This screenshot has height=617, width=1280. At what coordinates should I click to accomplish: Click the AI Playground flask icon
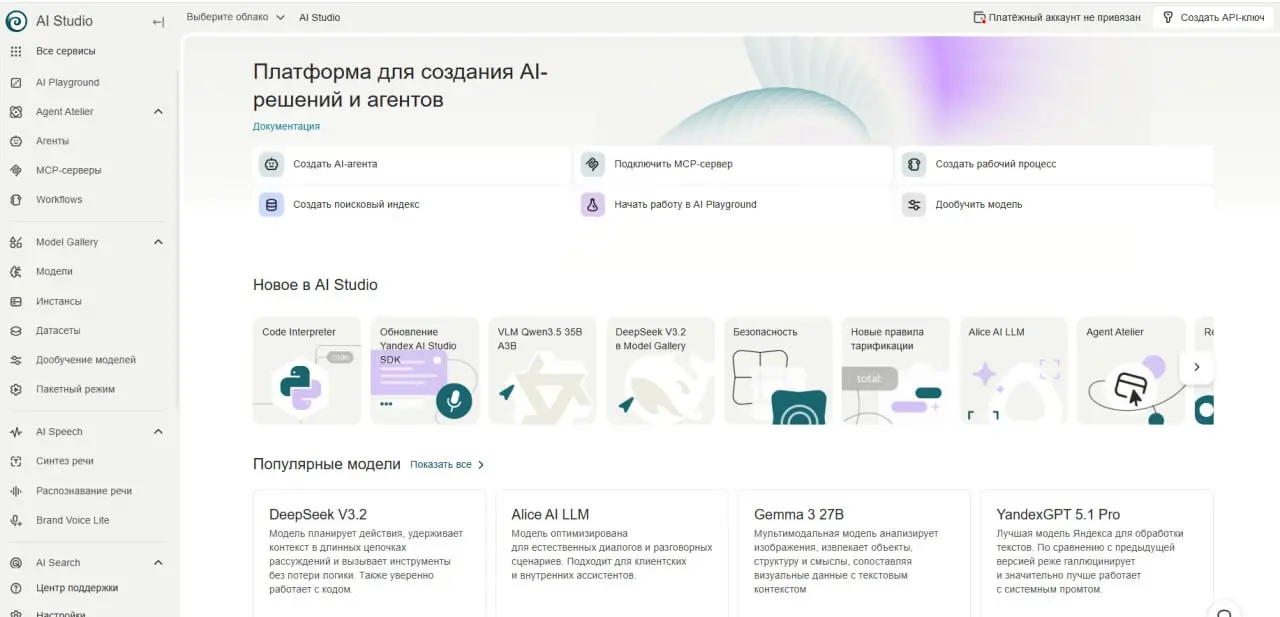[593, 204]
